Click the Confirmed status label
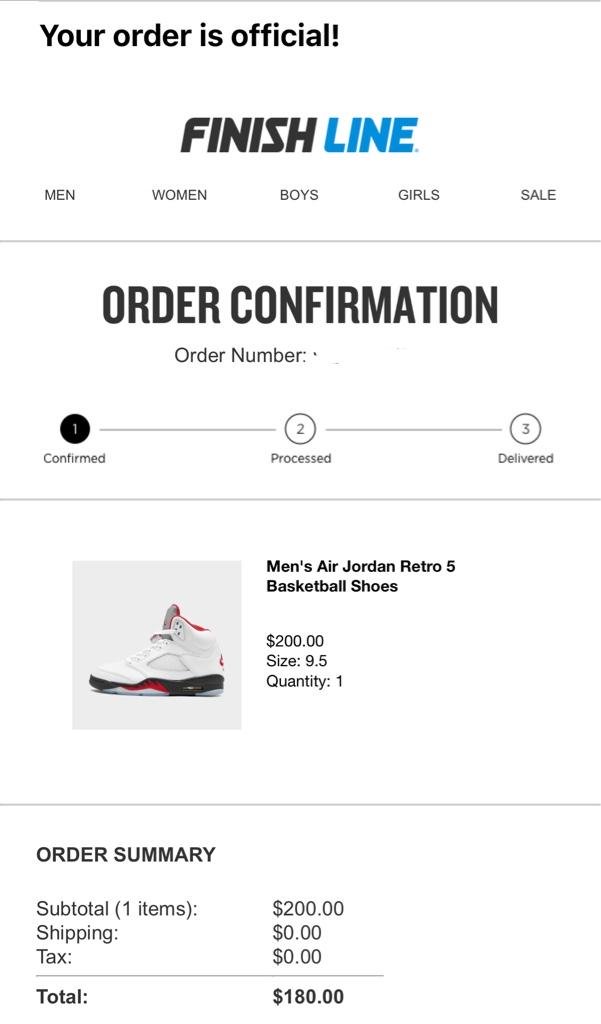The width and height of the screenshot is (601, 1024). (x=74, y=458)
